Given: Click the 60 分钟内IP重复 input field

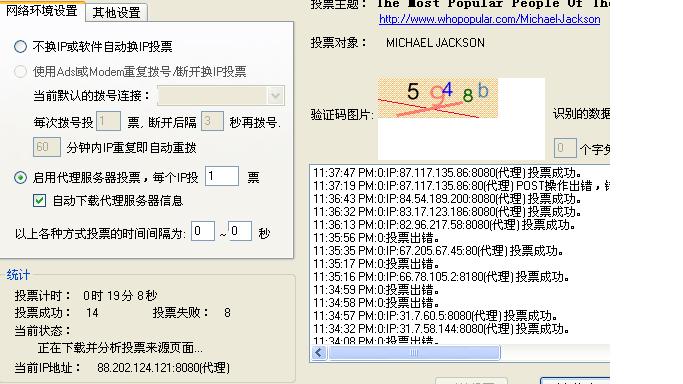Looking at the screenshot, I should [x=47, y=147].
